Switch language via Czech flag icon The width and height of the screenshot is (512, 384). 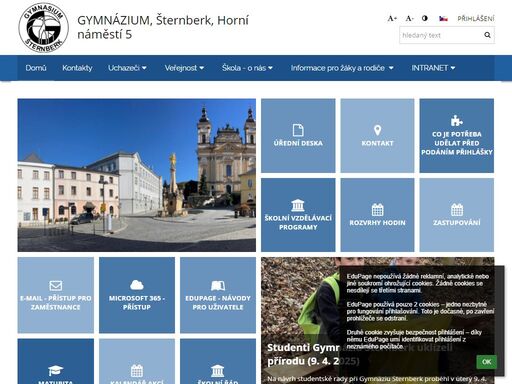[443, 19]
